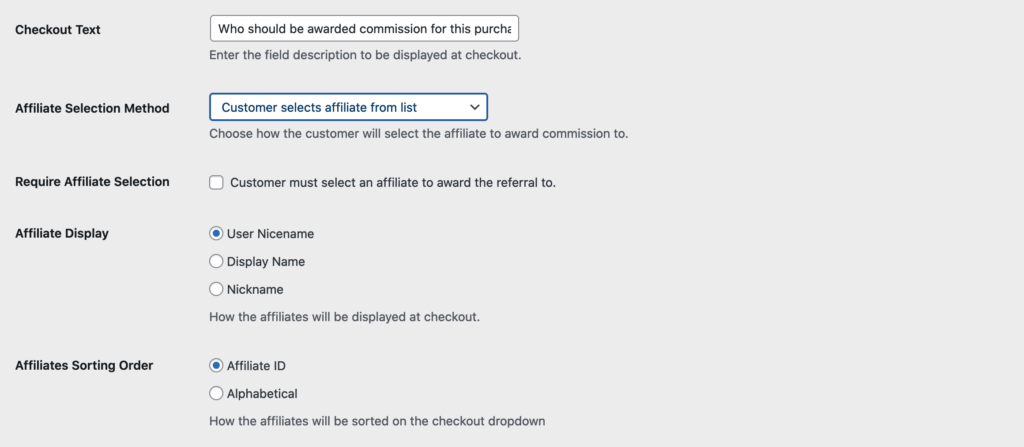Viewport: 1024px width, 447px height.
Task: Choose the Display Name radio button
Action: pyautogui.click(x=216, y=261)
